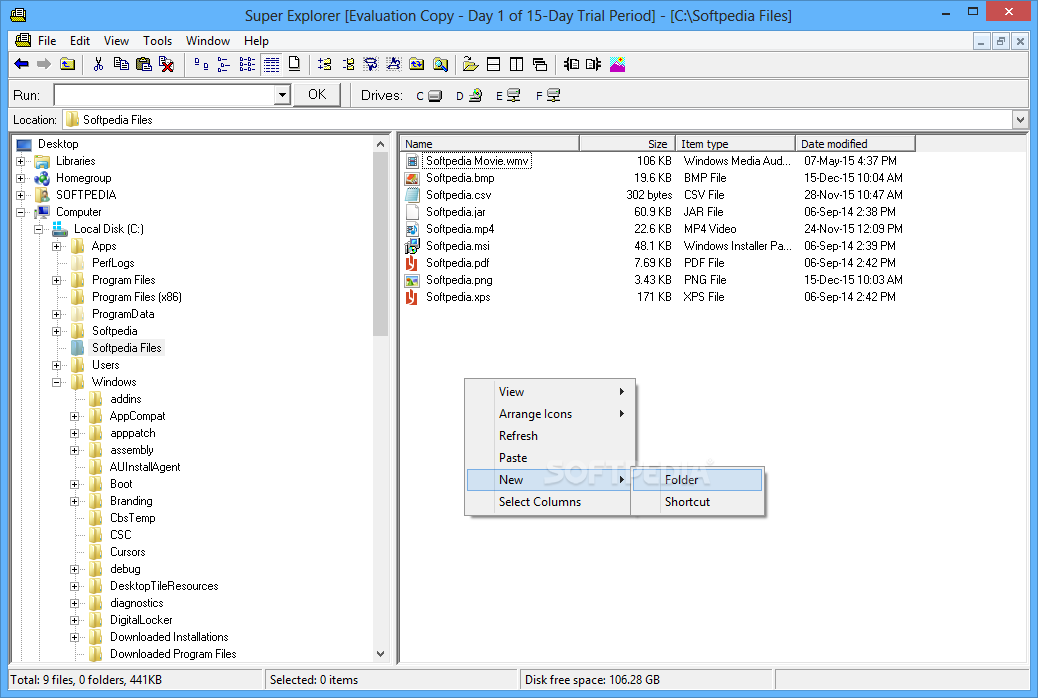Click the OK button beside Run
Screen dimensions: 1038x698
[x=317, y=95]
